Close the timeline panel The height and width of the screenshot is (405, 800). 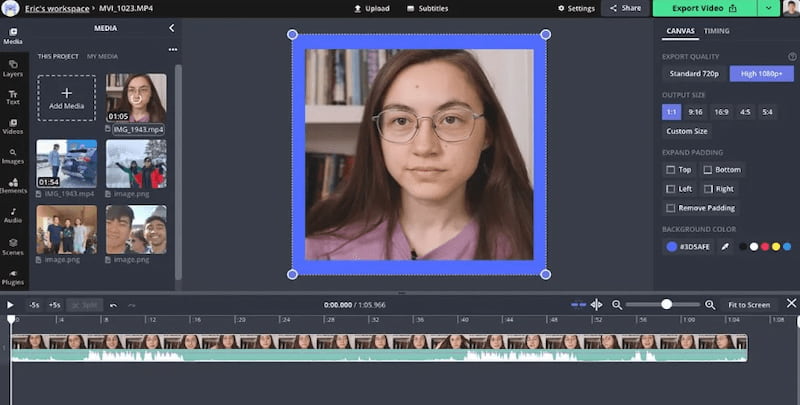point(791,303)
